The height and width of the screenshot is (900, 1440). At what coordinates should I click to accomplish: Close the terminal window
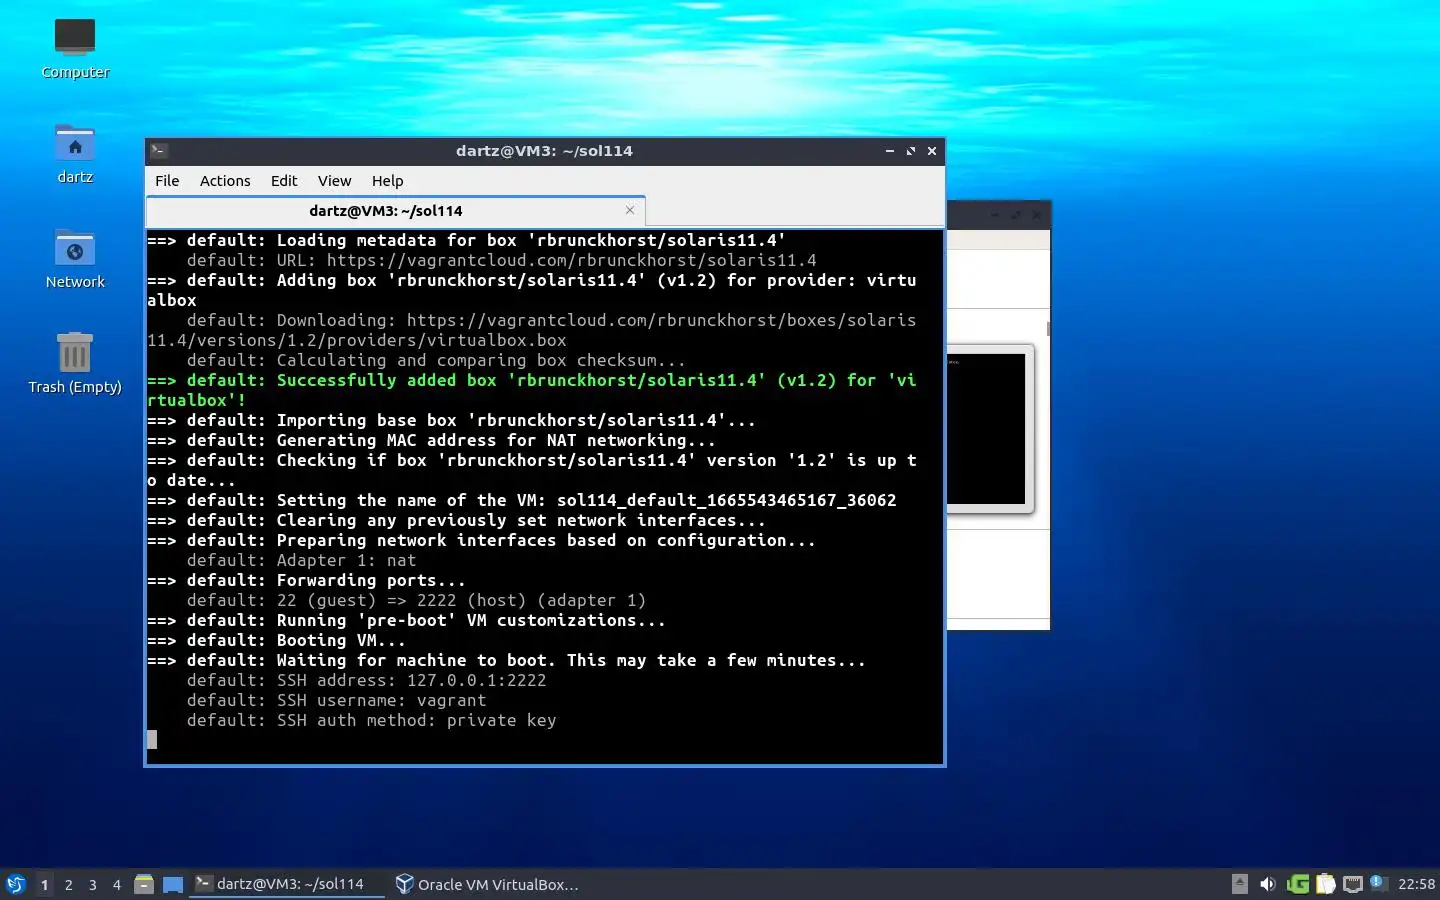pos(932,151)
